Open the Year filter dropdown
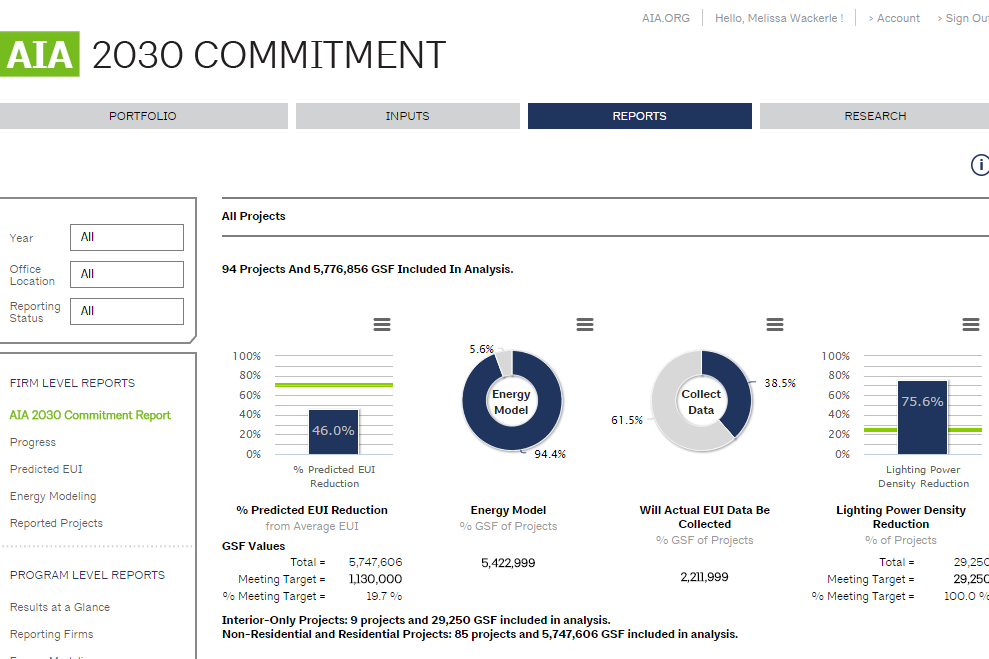 pos(126,237)
